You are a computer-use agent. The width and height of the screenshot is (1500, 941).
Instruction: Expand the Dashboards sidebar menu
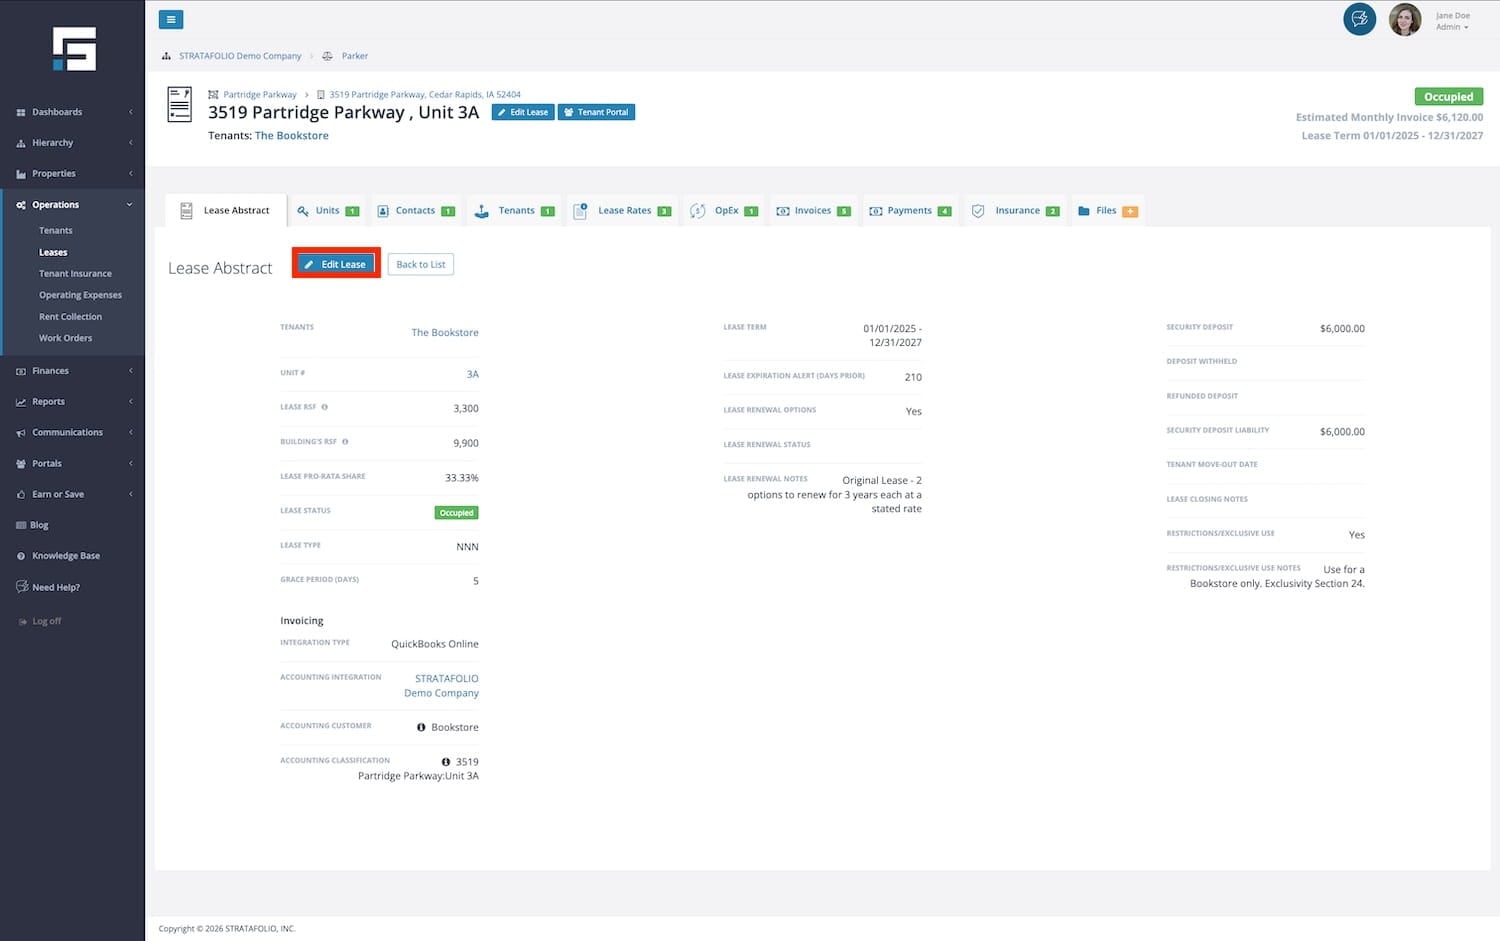point(57,112)
